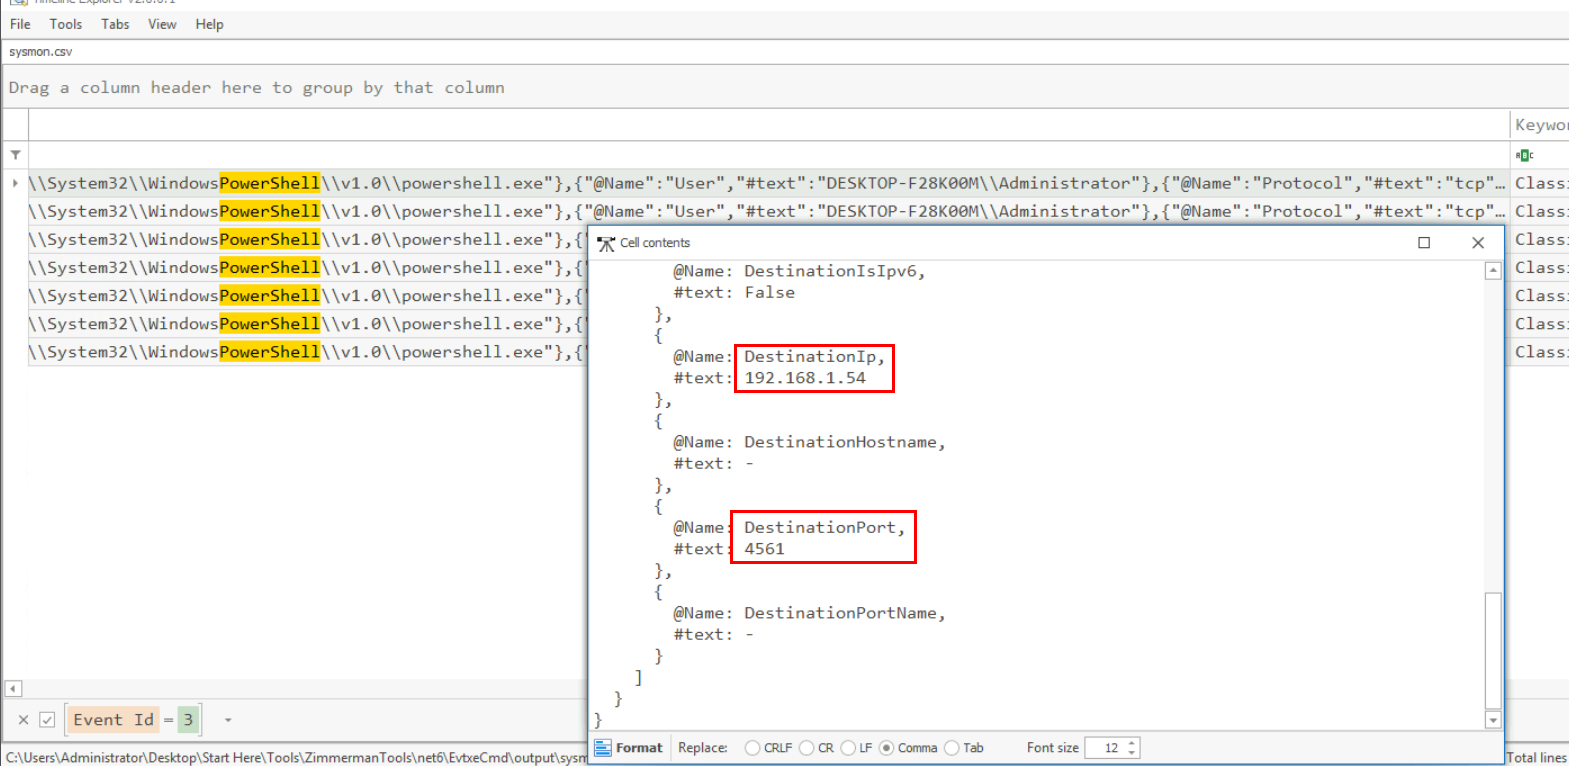Select the CRLF replace option
1569x766 pixels.
click(752, 748)
